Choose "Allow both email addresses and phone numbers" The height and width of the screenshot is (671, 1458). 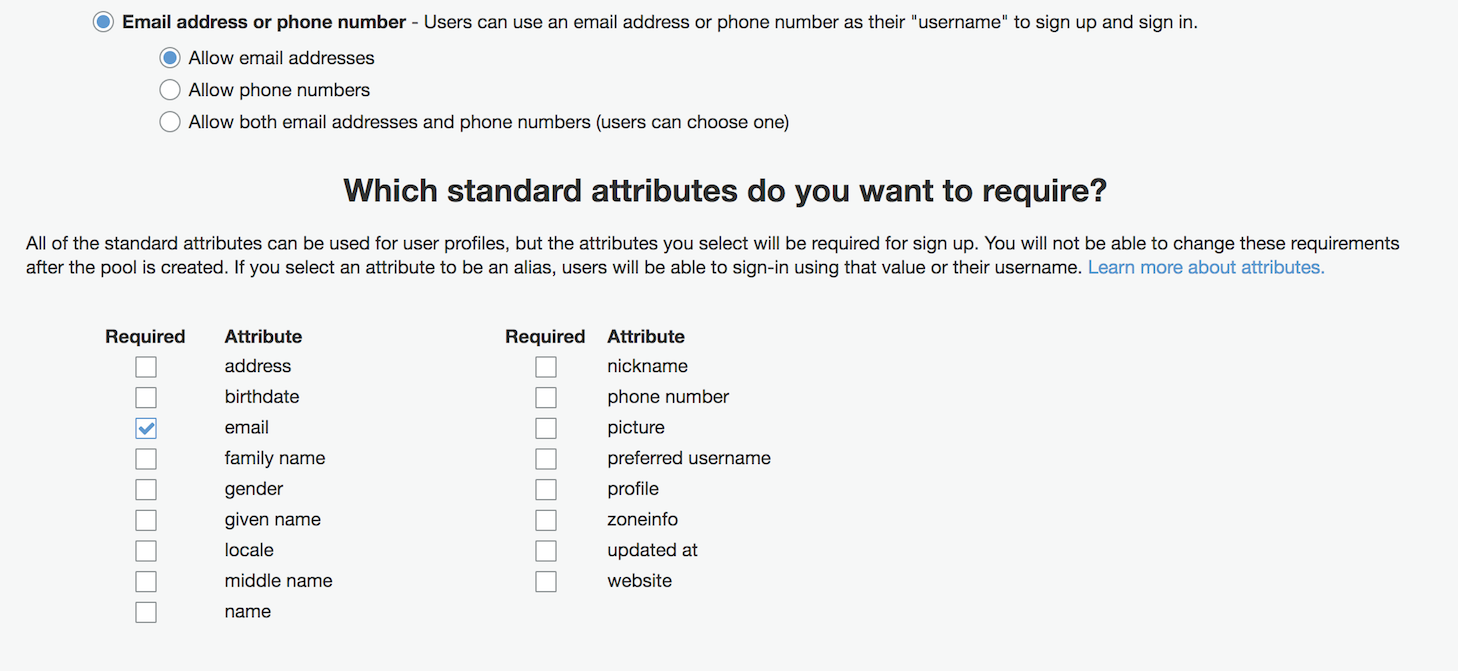point(170,121)
